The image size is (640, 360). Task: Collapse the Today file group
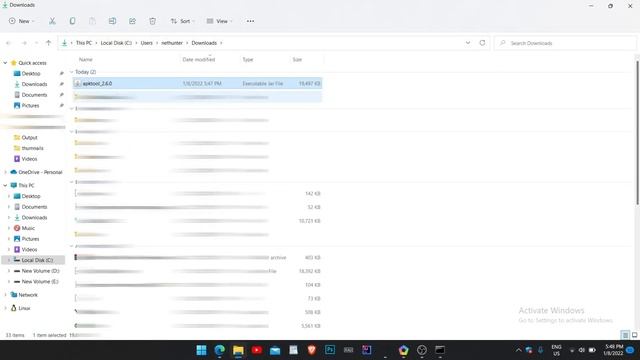72,72
